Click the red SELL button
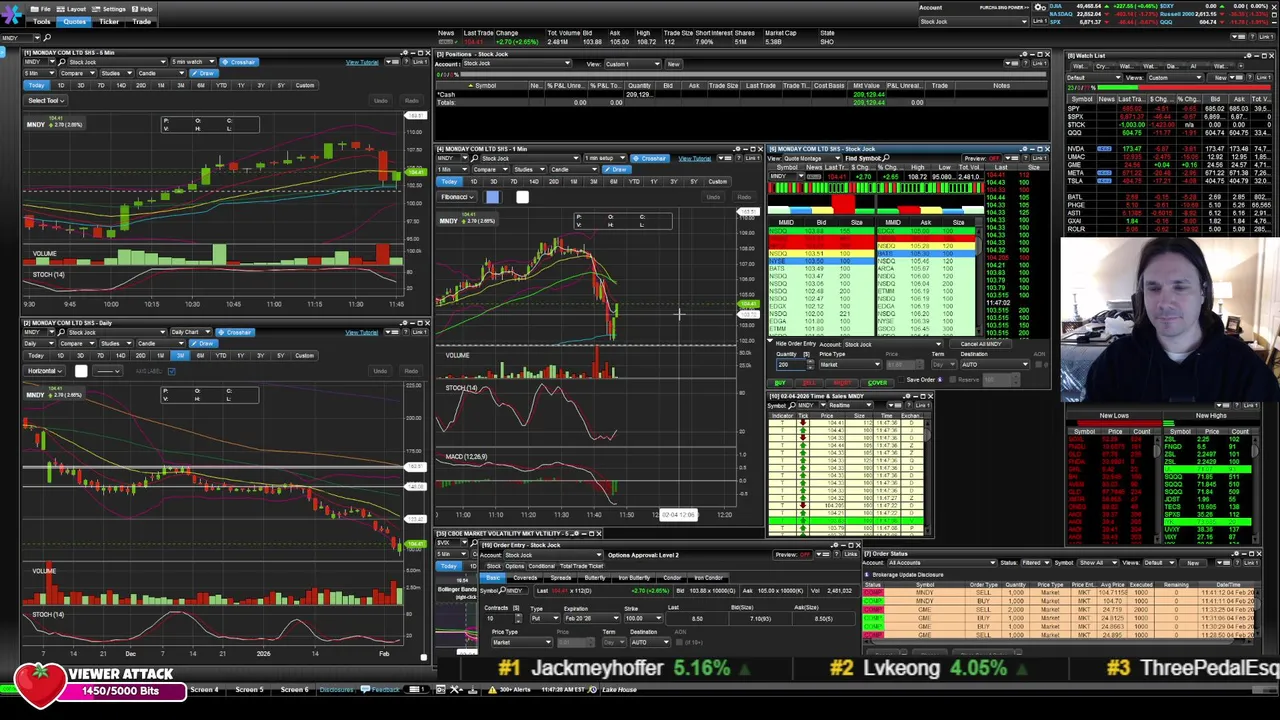Image resolution: width=1280 pixels, height=720 pixels. (x=809, y=383)
